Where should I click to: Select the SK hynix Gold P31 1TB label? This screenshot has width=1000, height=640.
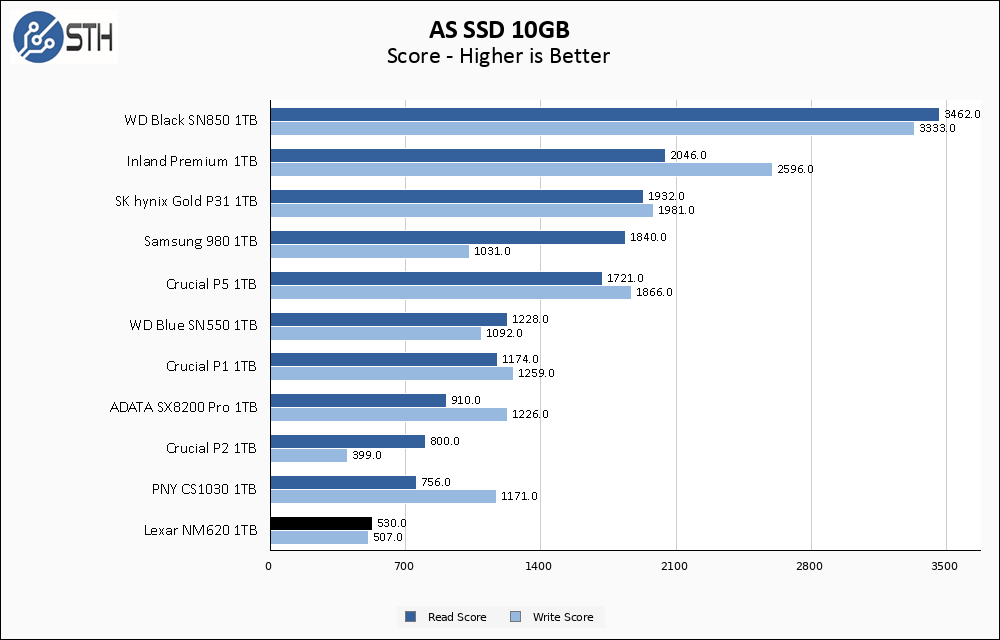186,201
